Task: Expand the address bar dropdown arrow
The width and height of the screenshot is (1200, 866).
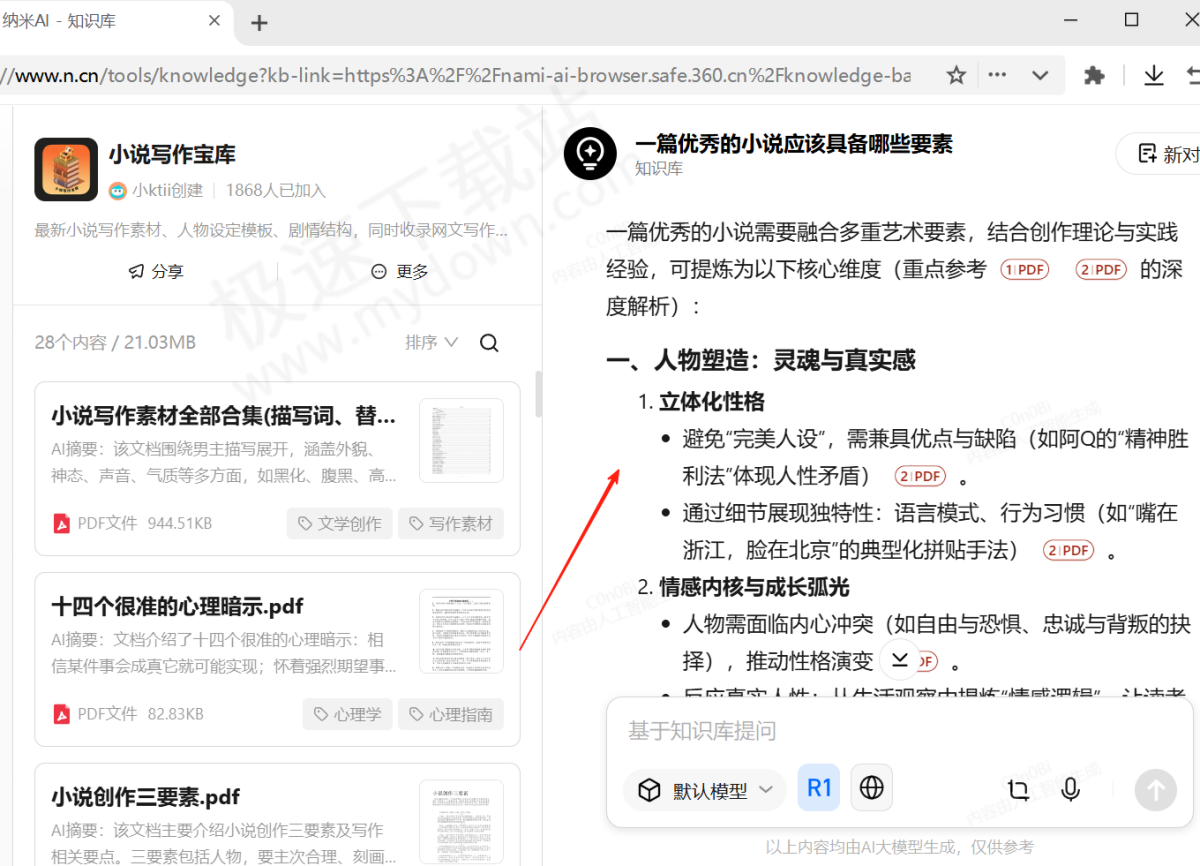Action: point(1039,75)
